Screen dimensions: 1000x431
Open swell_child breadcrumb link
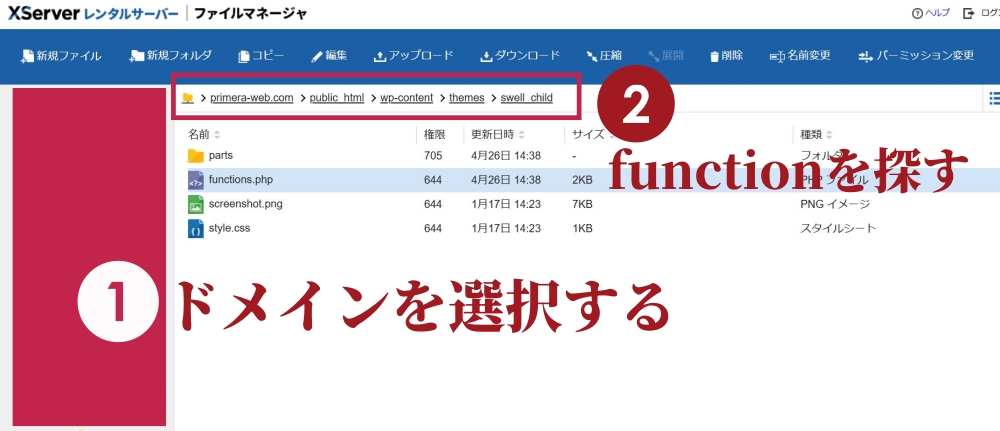pyautogui.click(x=527, y=98)
